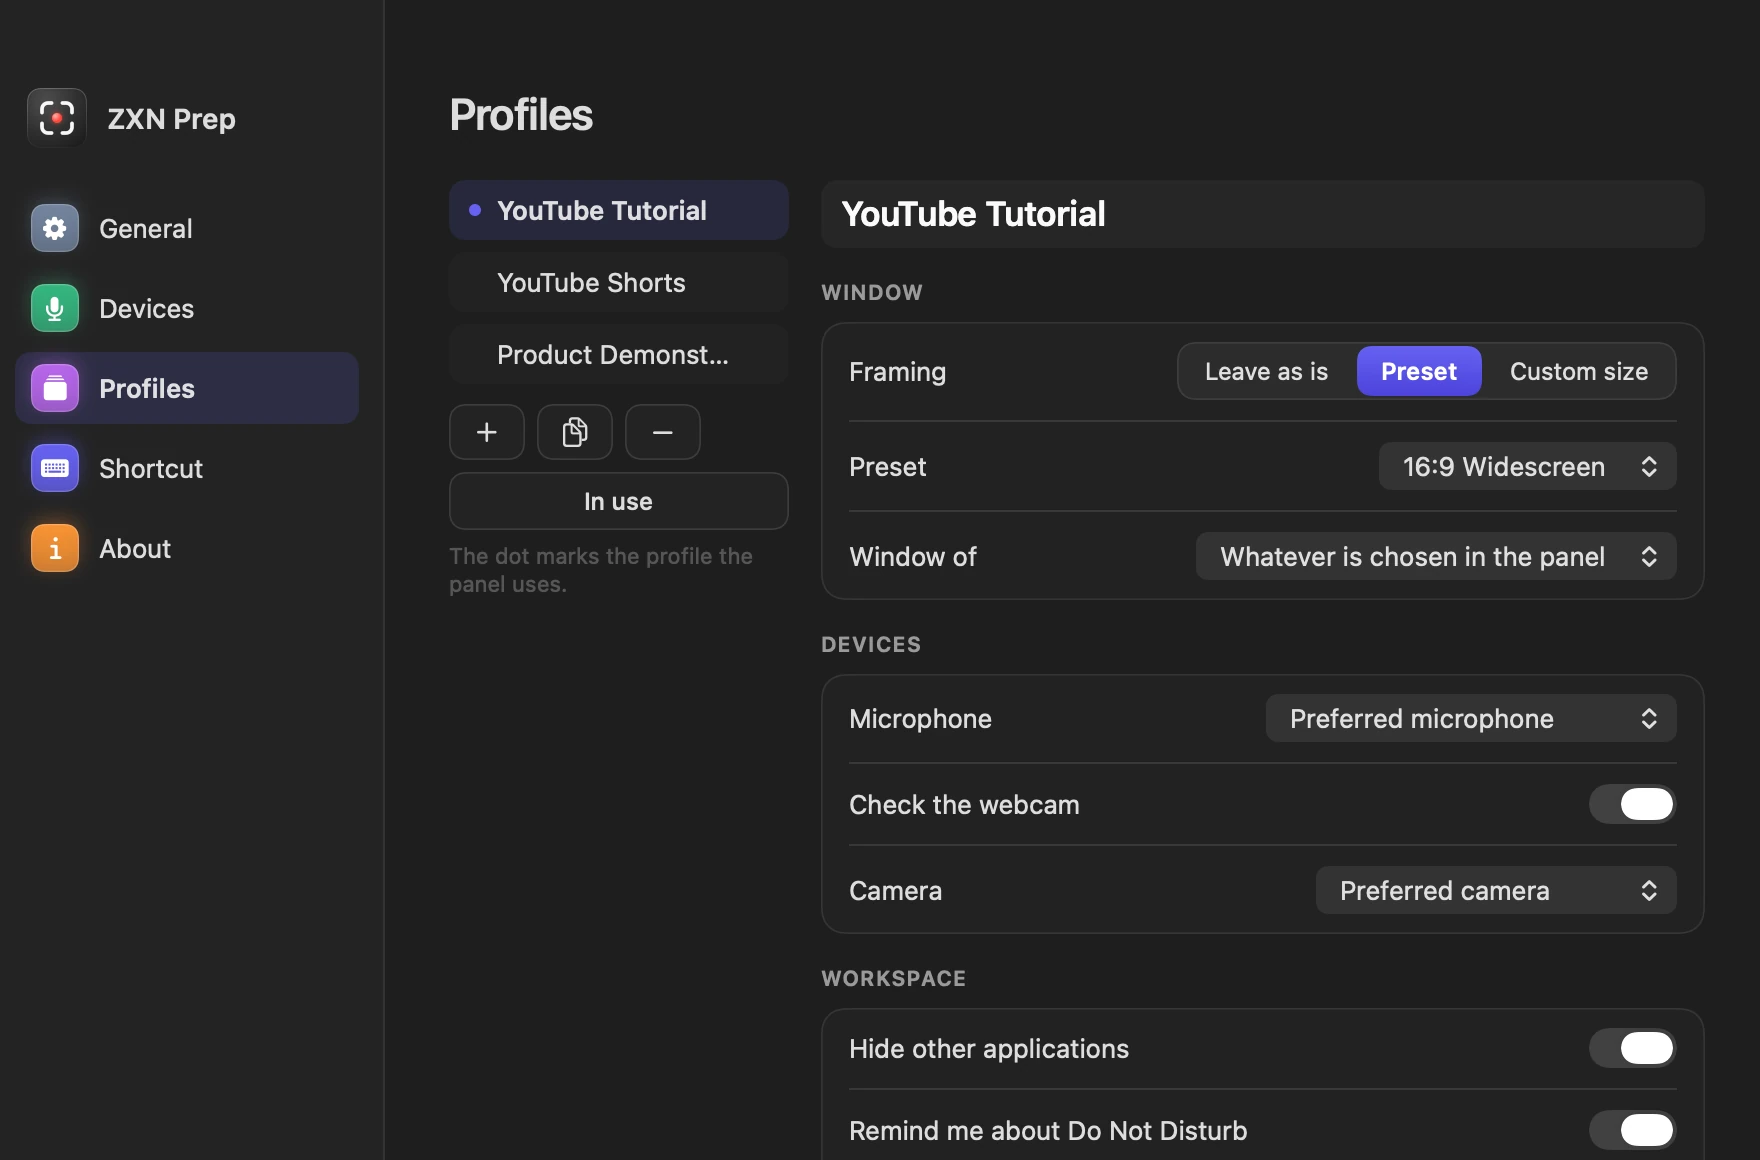Select the YouTube Shorts profile
Image resolution: width=1760 pixels, height=1160 pixels.
coord(619,282)
